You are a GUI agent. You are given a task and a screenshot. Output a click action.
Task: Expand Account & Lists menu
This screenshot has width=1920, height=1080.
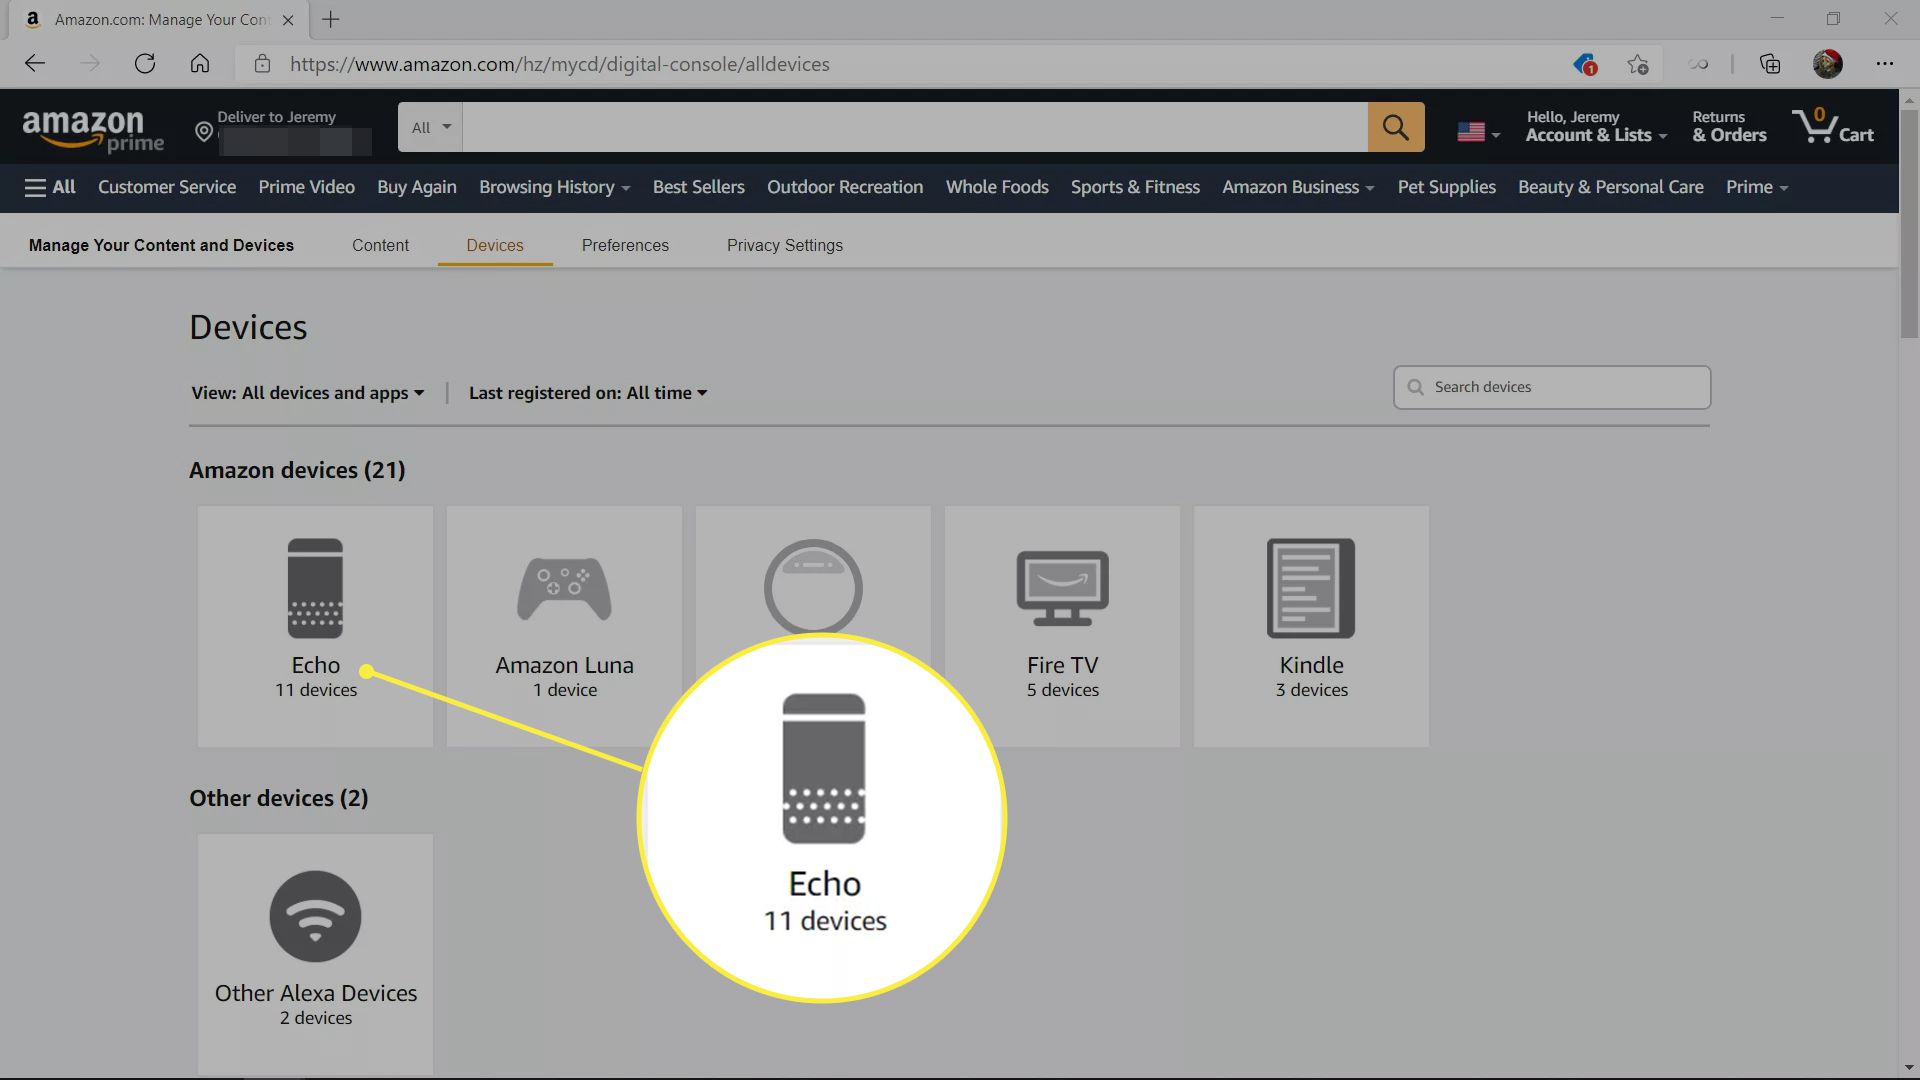pos(1596,127)
